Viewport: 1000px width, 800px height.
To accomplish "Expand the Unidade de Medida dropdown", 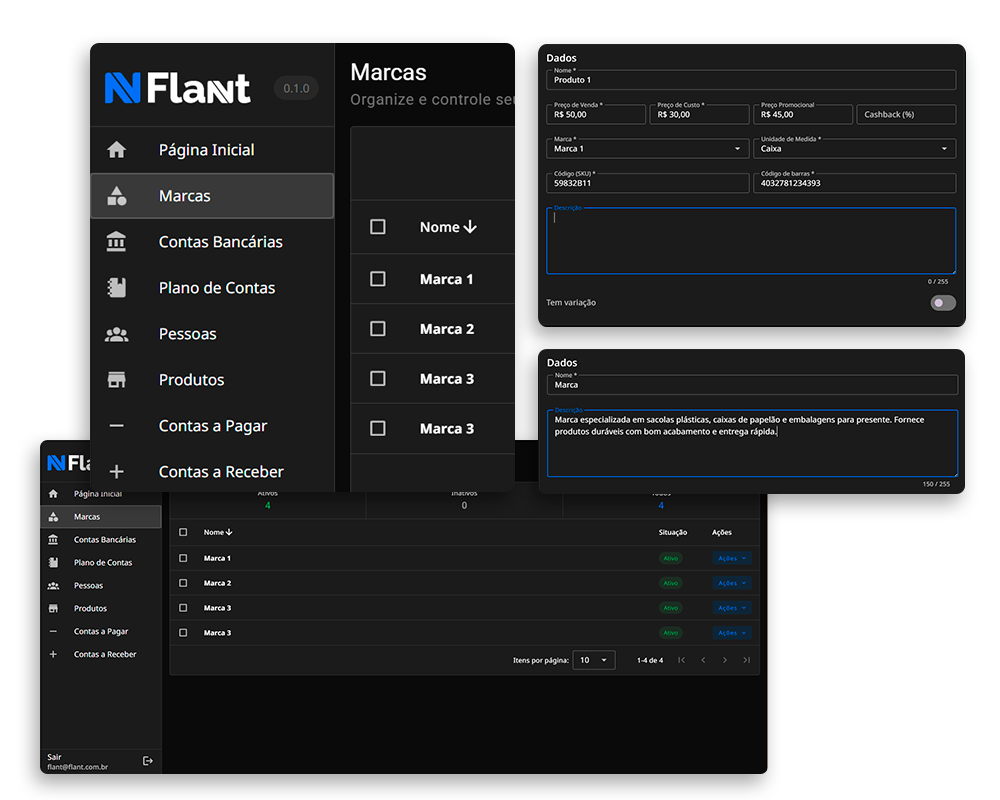I will (944, 149).
